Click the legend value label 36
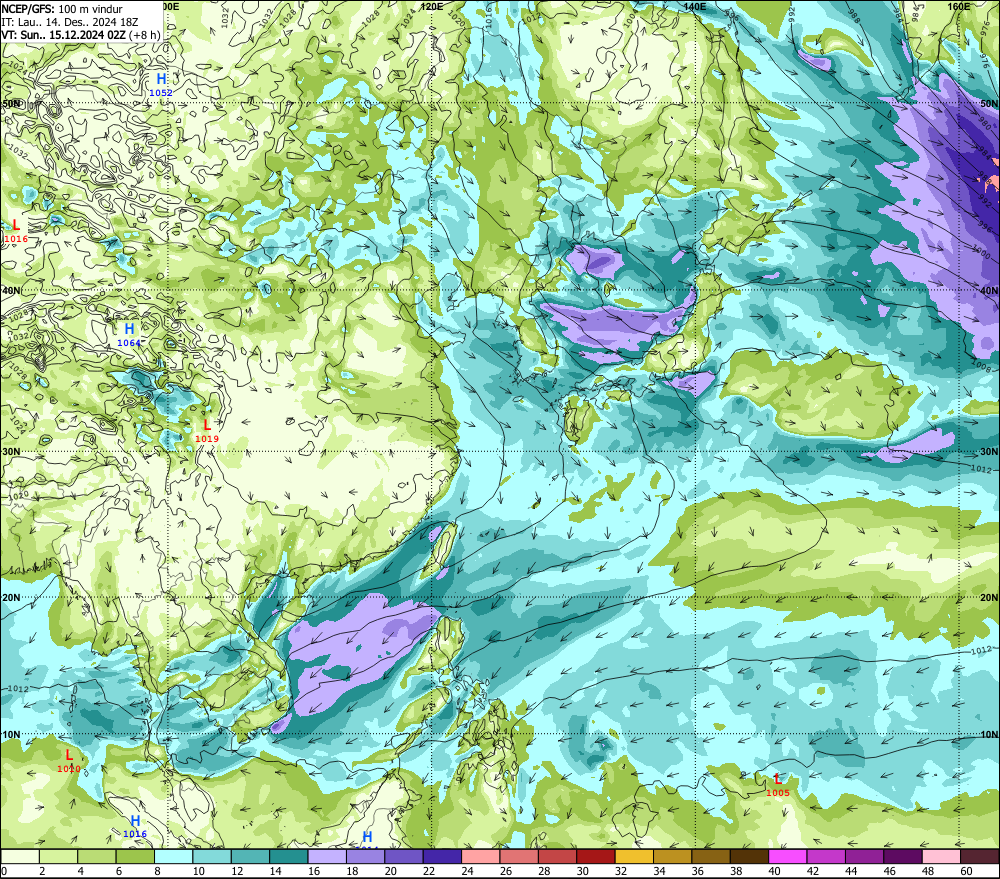 tap(698, 871)
